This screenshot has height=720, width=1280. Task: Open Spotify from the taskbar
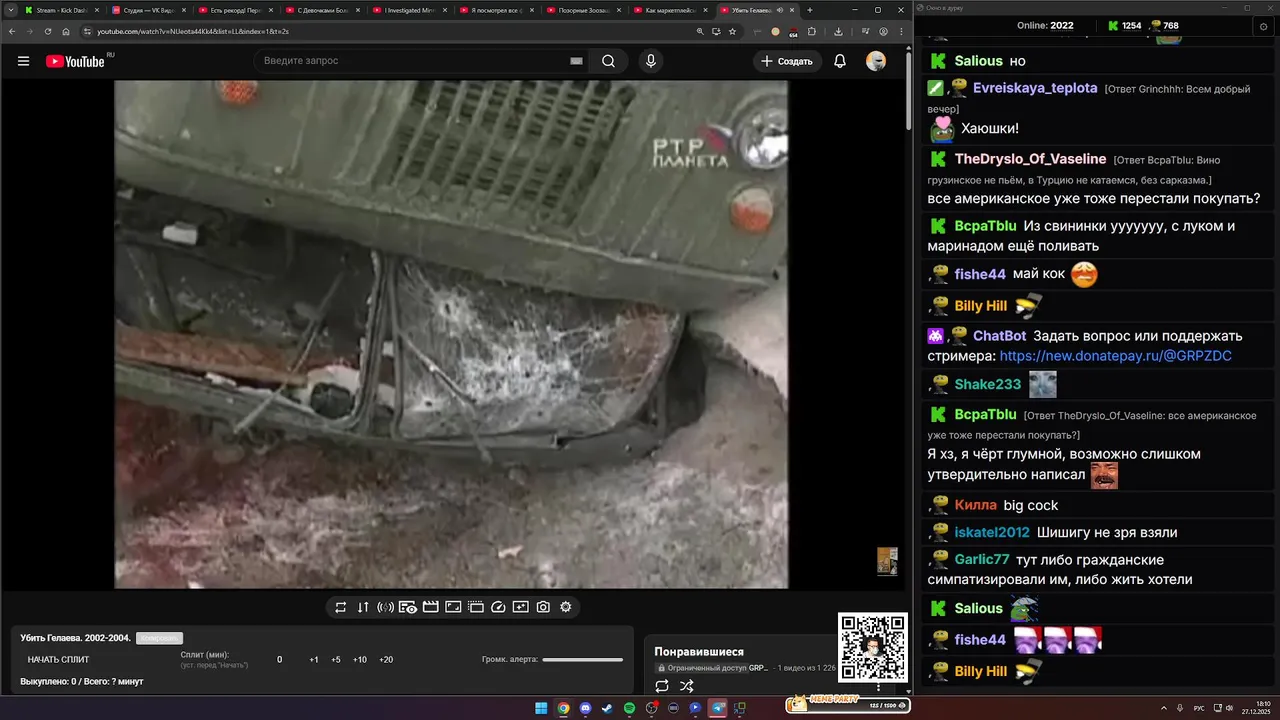(629, 708)
